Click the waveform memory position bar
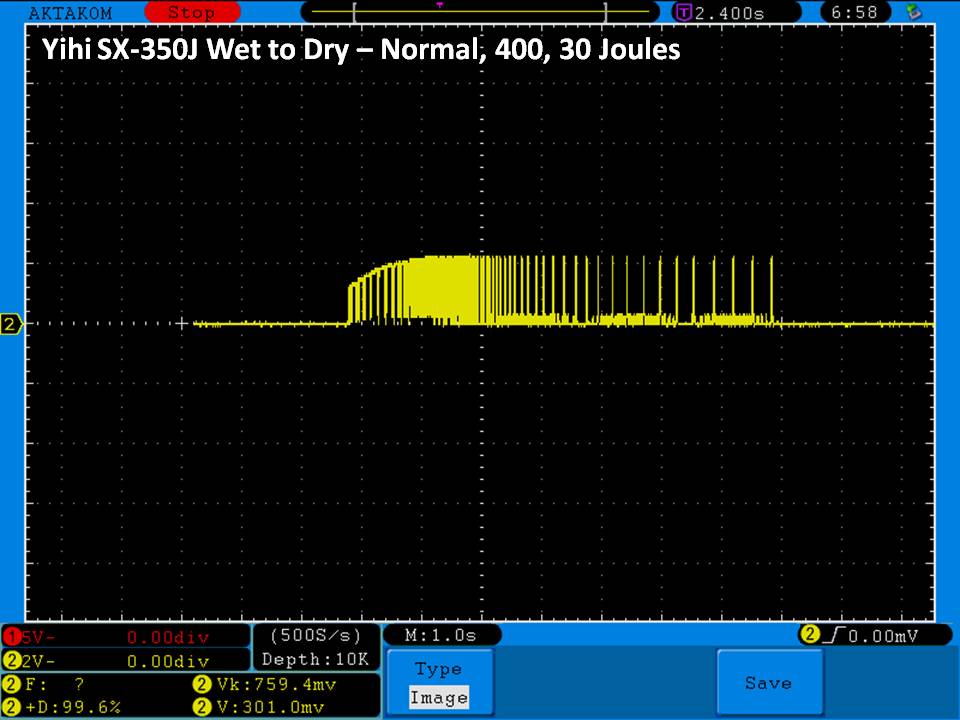This screenshot has height=720, width=960. point(480,13)
